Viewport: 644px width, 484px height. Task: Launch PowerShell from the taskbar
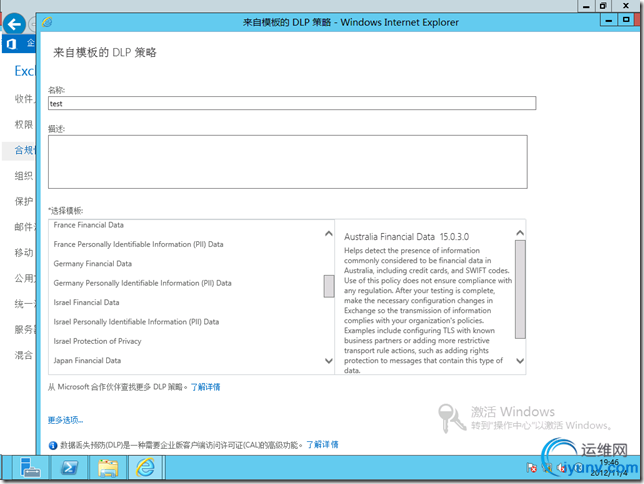(x=69, y=468)
